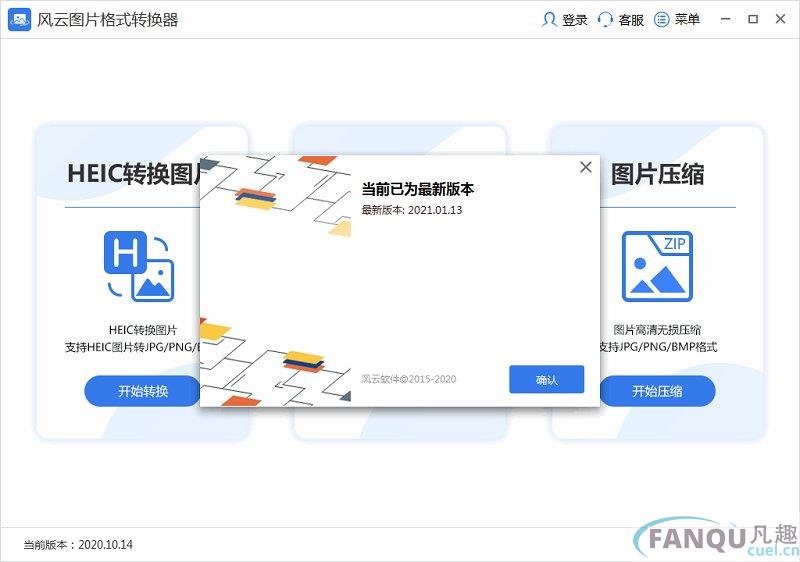
Task: Click the 客服 headset support icon
Action: 605,20
